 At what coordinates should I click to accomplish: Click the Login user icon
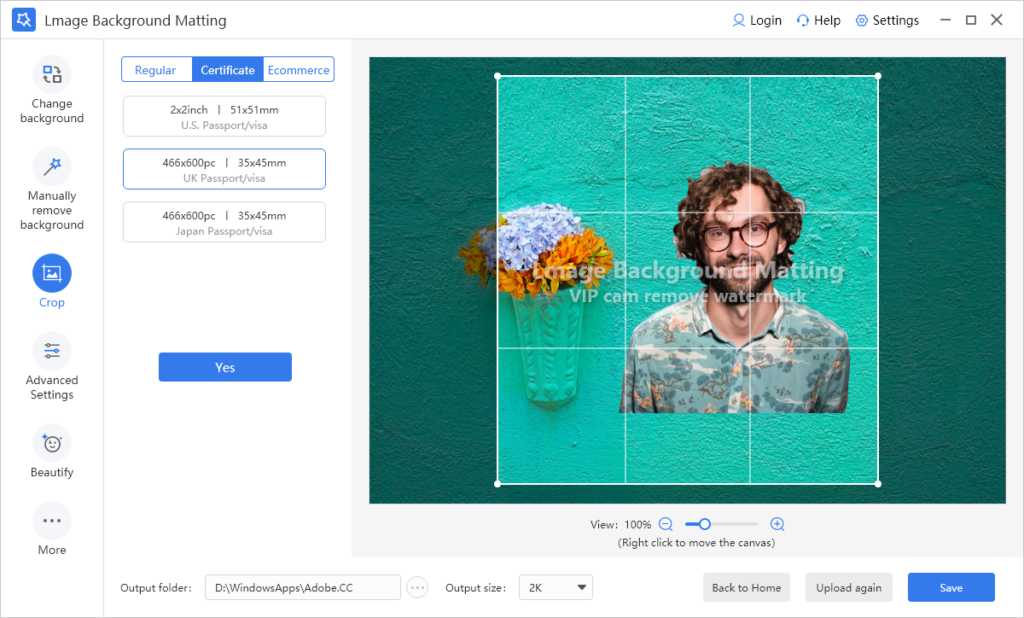[x=739, y=20]
